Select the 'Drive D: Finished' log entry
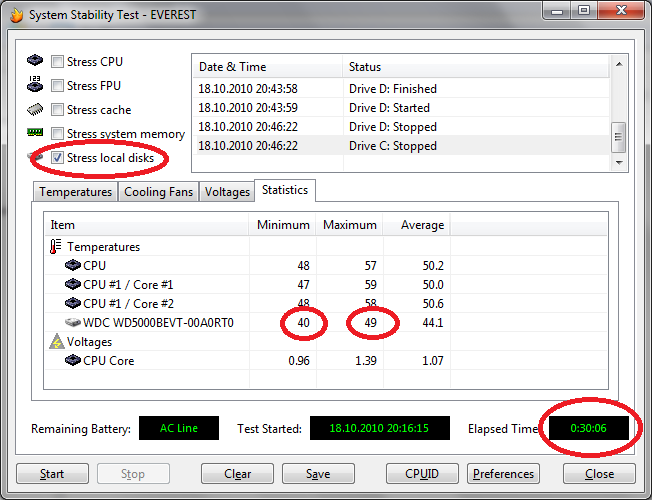 tap(401, 89)
